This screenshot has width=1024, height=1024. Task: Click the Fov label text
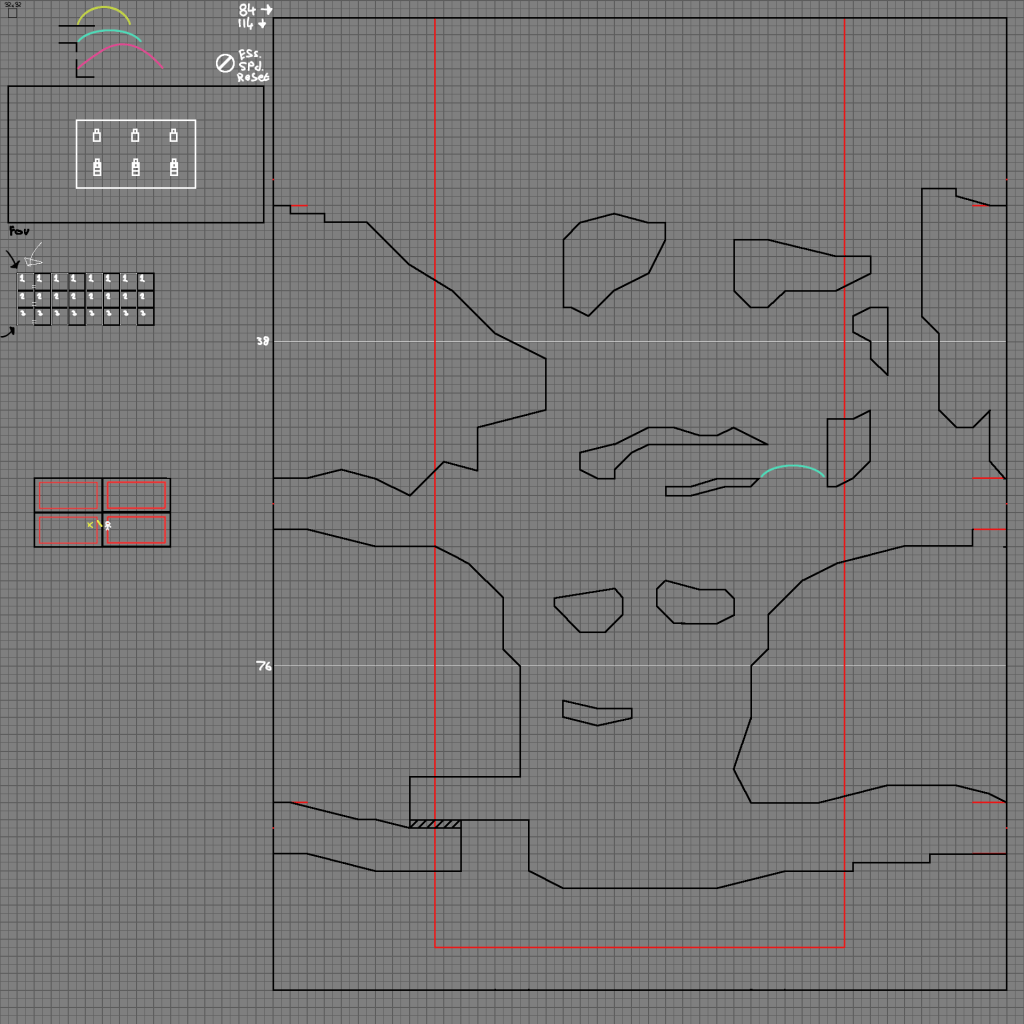click(x=19, y=232)
